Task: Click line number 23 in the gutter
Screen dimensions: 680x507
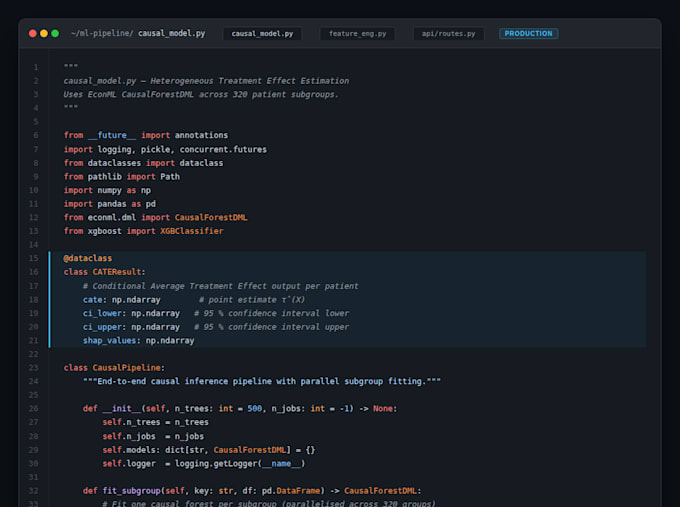Action: coord(33,368)
